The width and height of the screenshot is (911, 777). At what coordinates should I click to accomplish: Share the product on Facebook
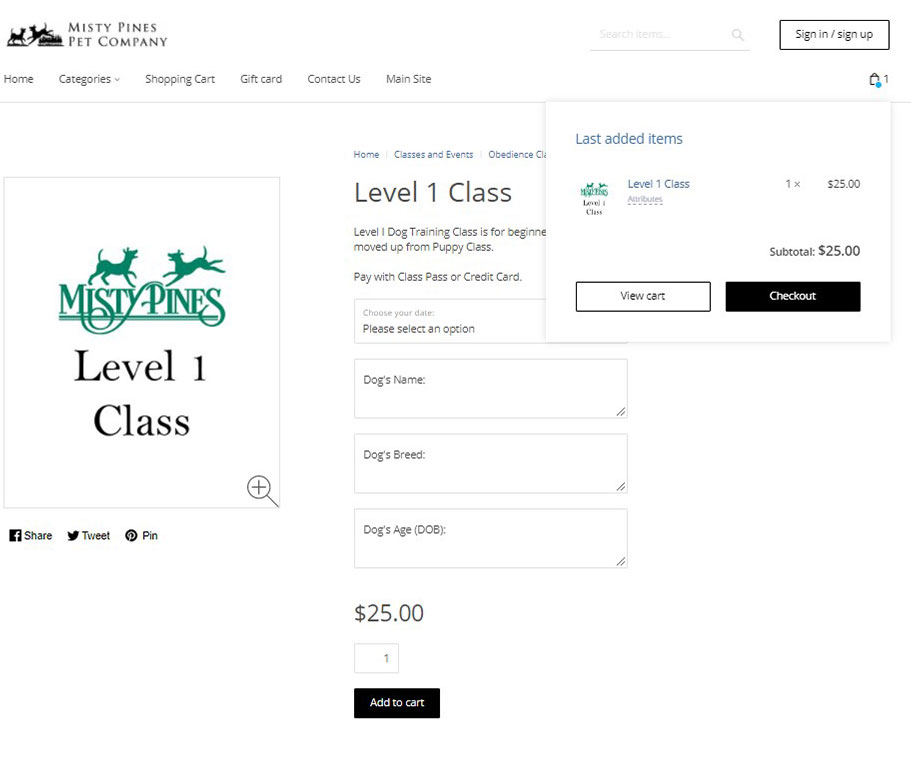(x=31, y=535)
